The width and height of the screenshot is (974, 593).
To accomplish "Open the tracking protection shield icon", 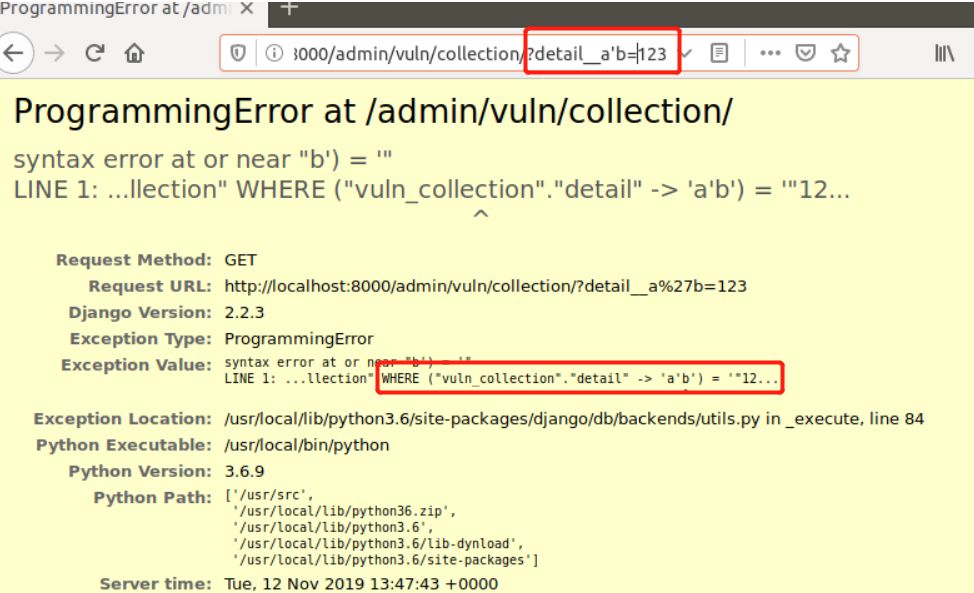I will point(238,53).
